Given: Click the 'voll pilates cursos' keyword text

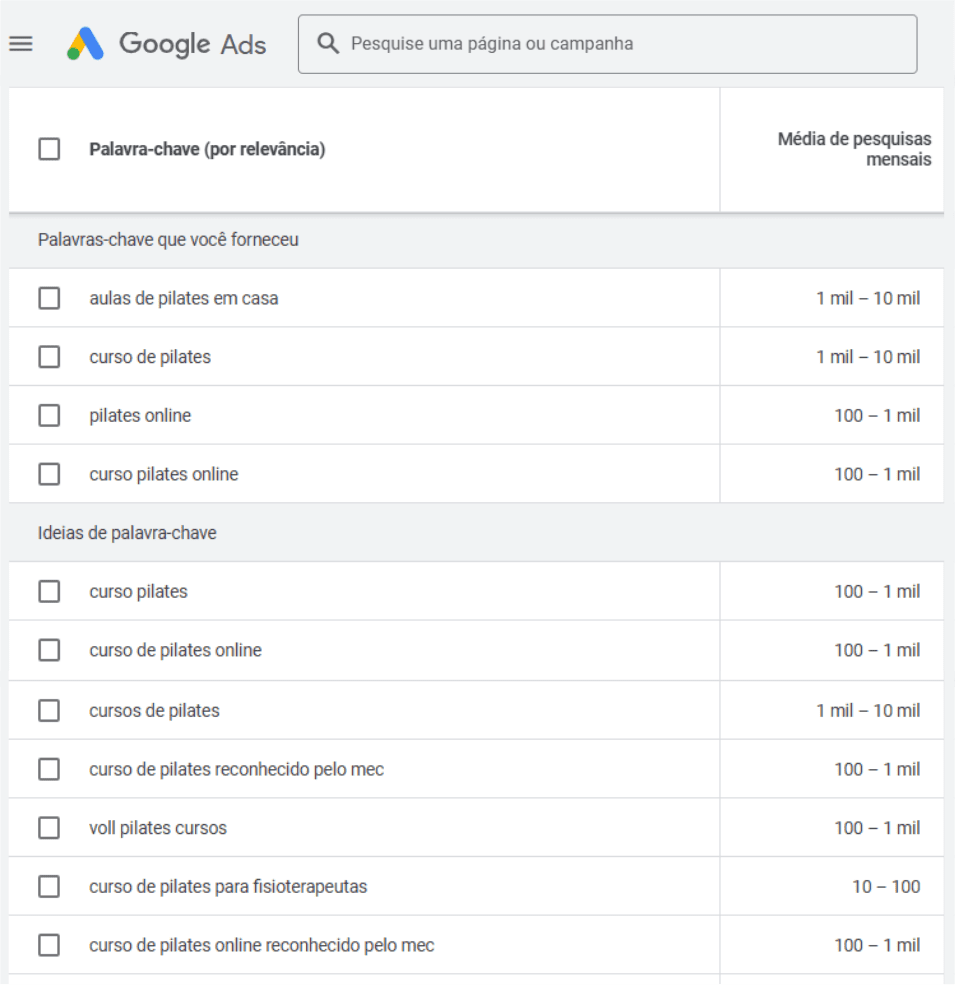Looking at the screenshot, I should 158,828.
